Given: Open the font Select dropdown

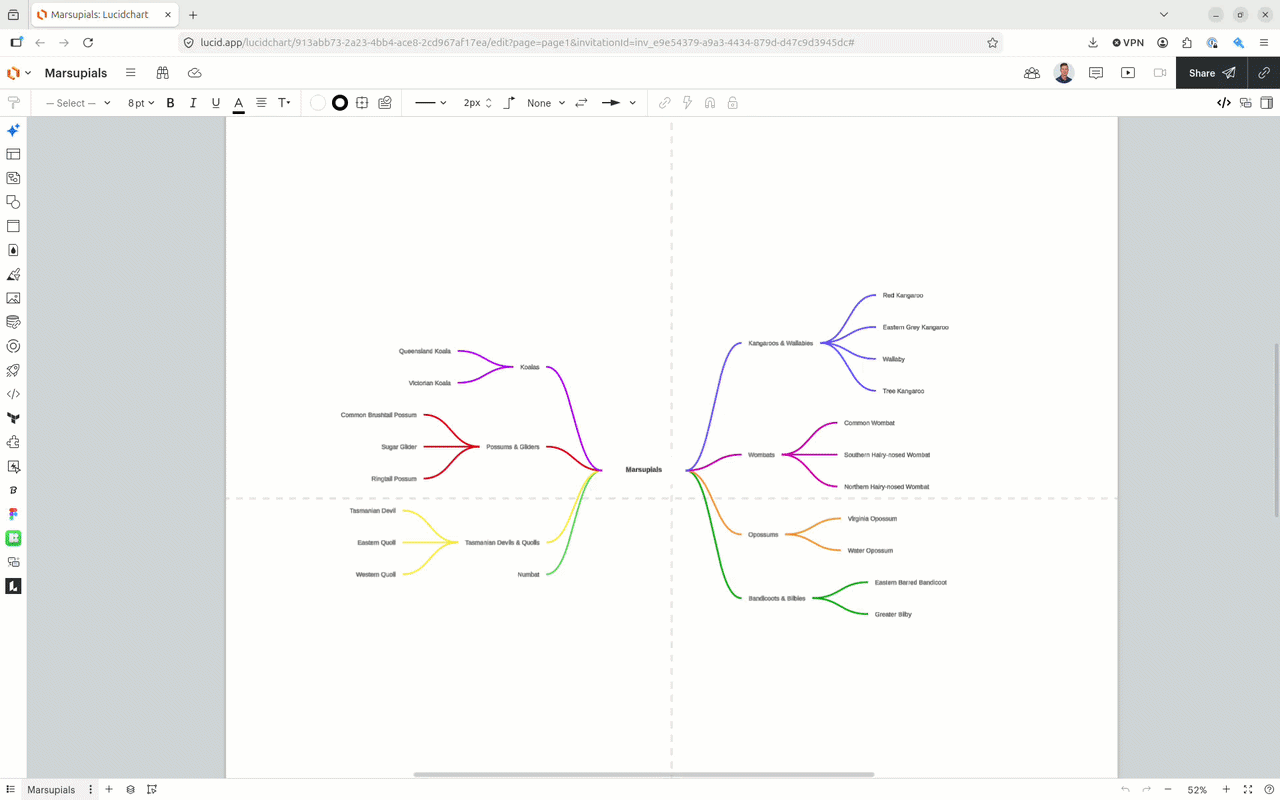Looking at the screenshot, I should [78, 103].
